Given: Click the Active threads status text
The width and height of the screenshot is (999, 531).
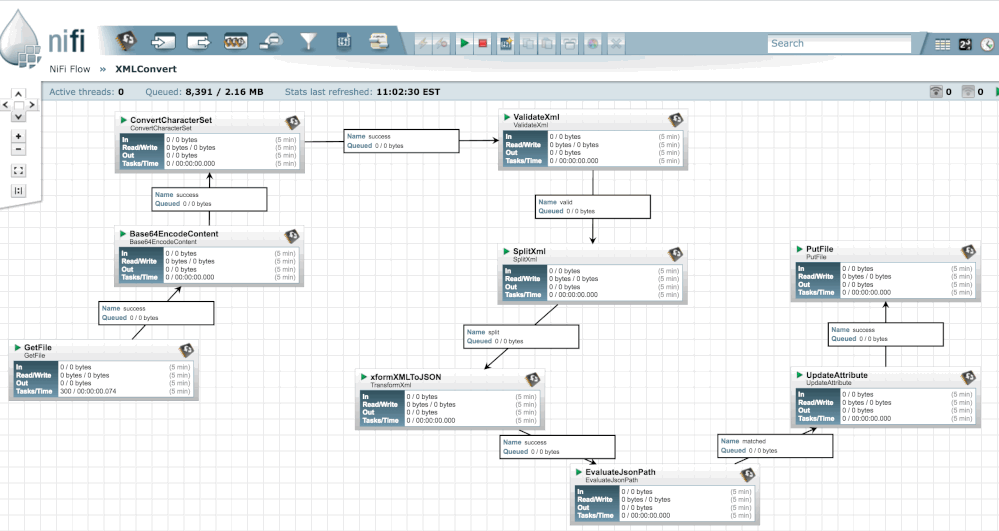Looking at the screenshot, I should pyautogui.click(x=87, y=92).
